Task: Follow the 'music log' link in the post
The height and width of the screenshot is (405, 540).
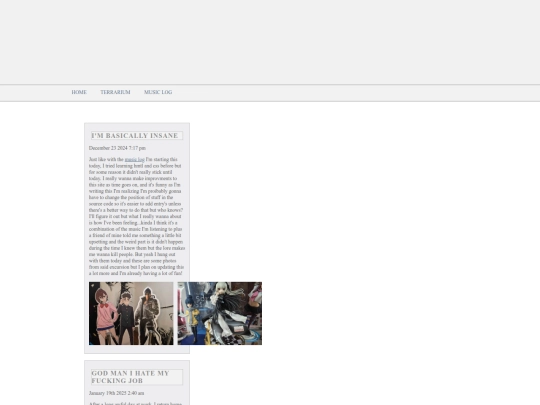Action: coord(134,159)
